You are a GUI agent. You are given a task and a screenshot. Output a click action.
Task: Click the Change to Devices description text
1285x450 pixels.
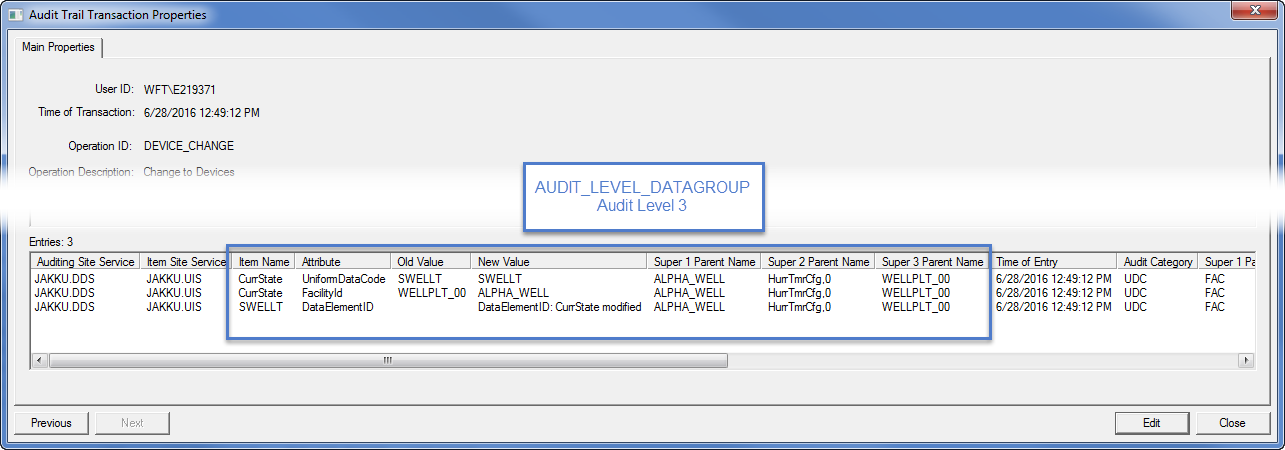point(189,172)
